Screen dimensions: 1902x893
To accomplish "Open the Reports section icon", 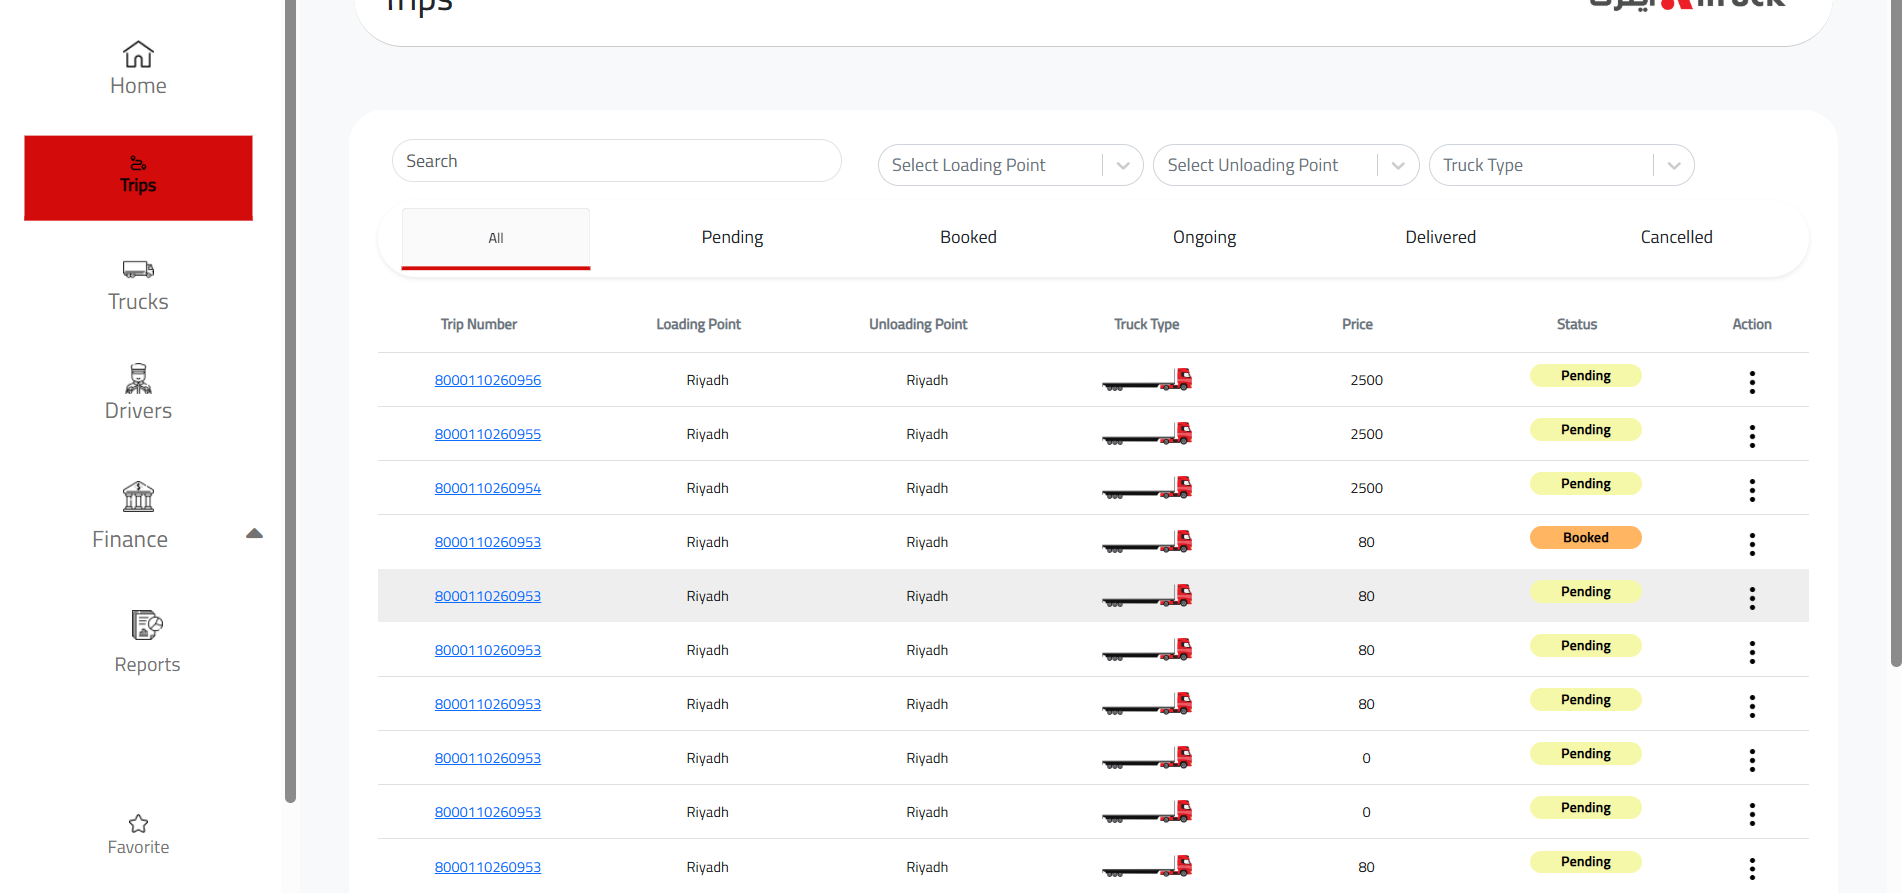I will [147, 625].
